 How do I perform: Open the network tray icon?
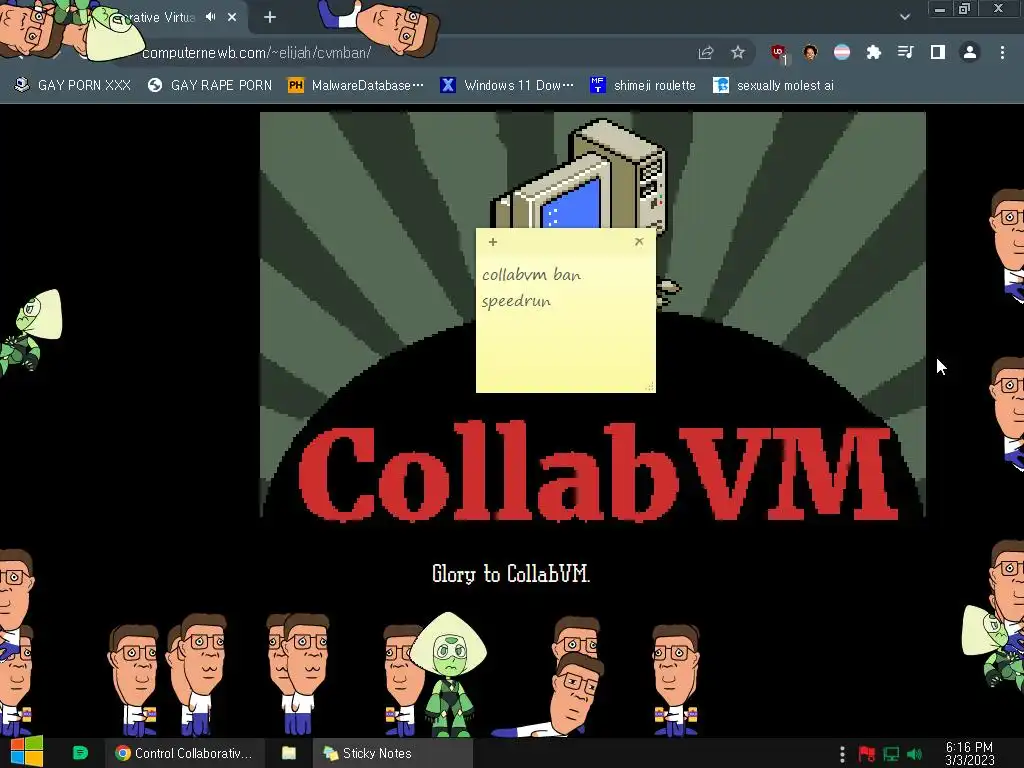pyautogui.click(x=891, y=754)
